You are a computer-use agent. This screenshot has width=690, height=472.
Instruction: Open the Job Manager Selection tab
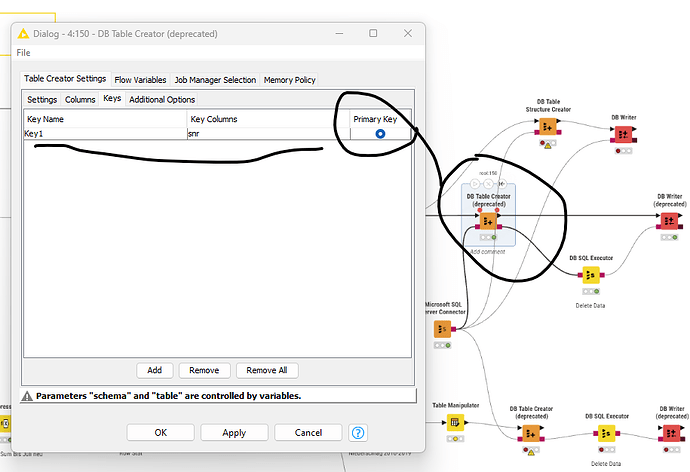click(x=215, y=80)
